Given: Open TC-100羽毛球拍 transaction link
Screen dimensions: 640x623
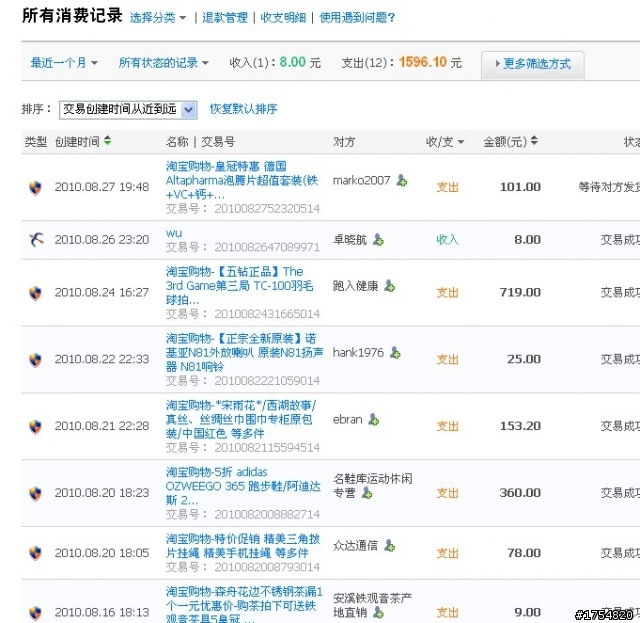Looking at the screenshot, I should (x=240, y=286).
